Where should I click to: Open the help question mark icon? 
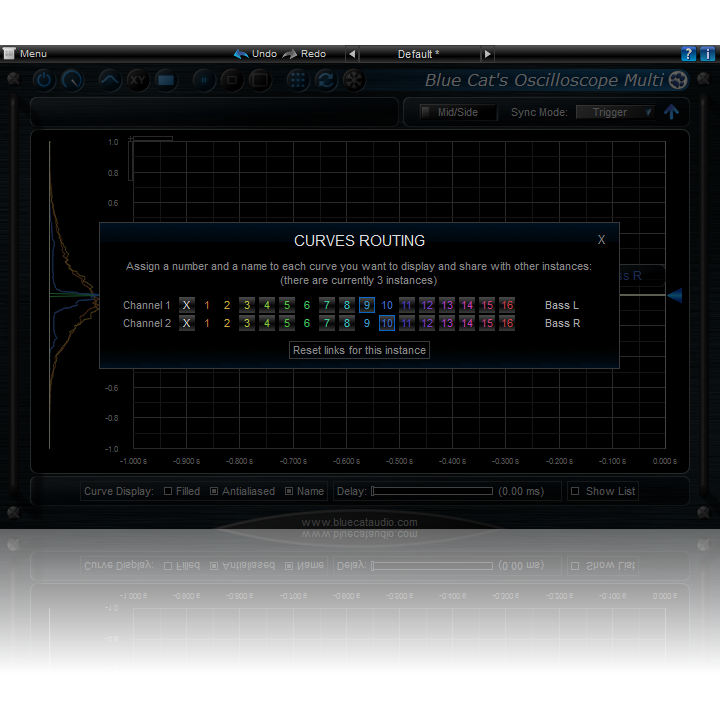point(688,54)
